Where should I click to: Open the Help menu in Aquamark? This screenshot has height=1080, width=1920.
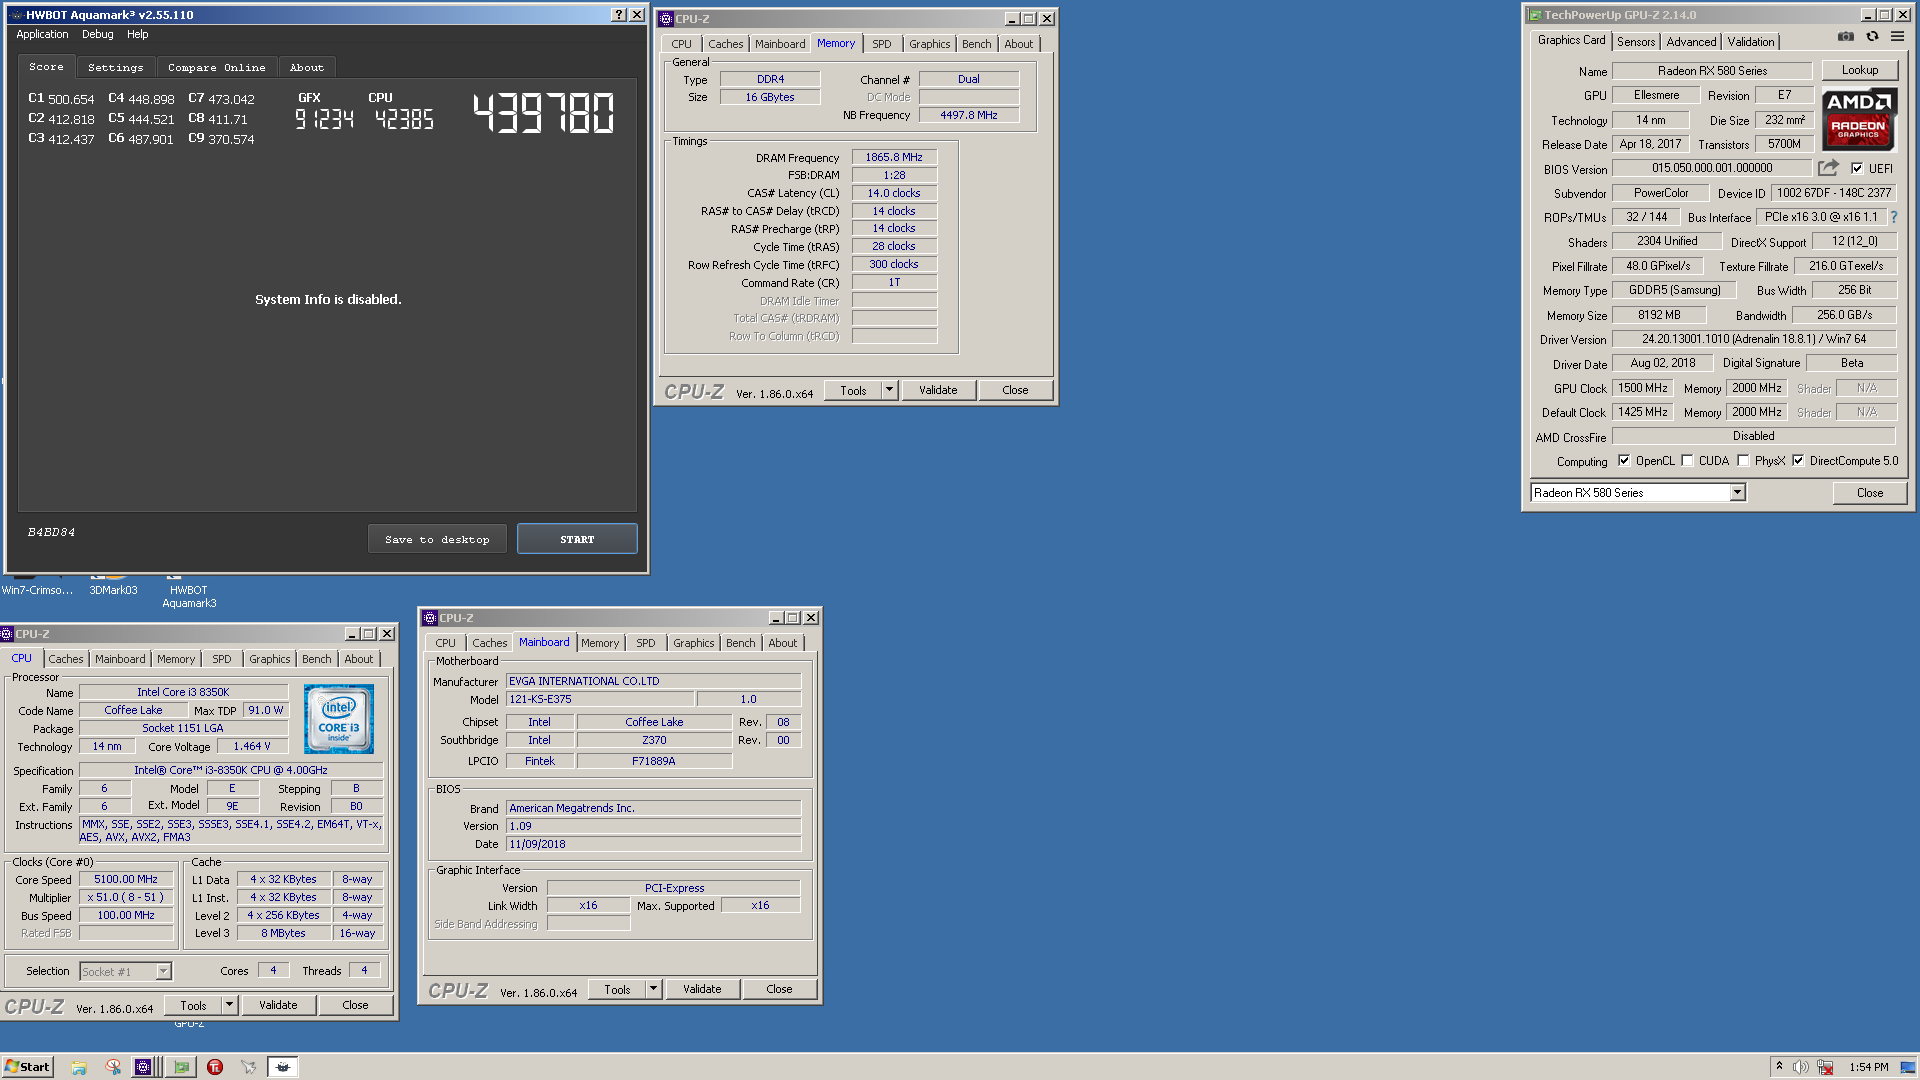point(137,34)
